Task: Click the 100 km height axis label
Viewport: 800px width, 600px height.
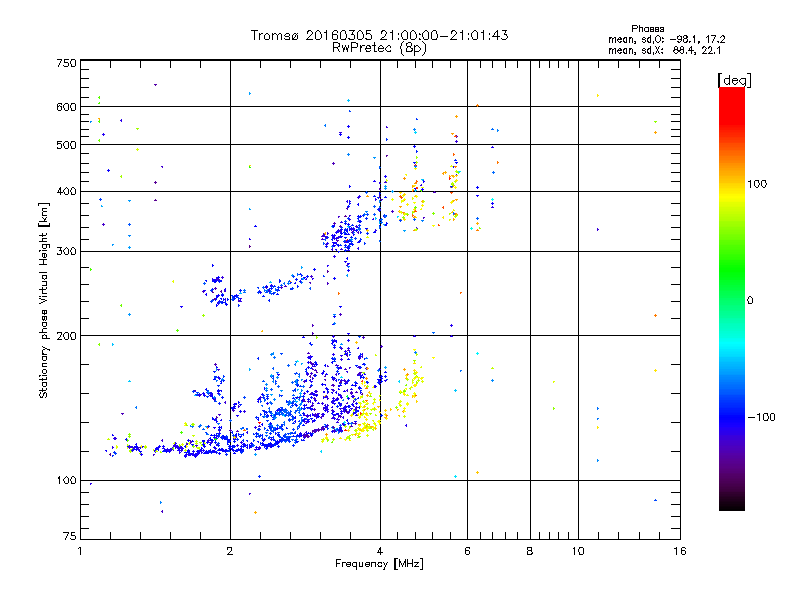Action: [66, 481]
